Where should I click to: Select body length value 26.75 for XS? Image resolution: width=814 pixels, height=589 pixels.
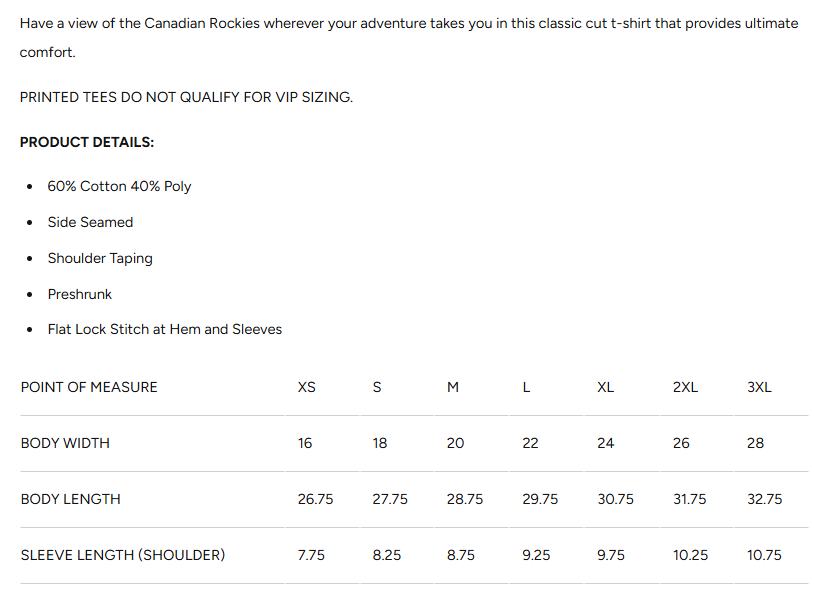315,499
